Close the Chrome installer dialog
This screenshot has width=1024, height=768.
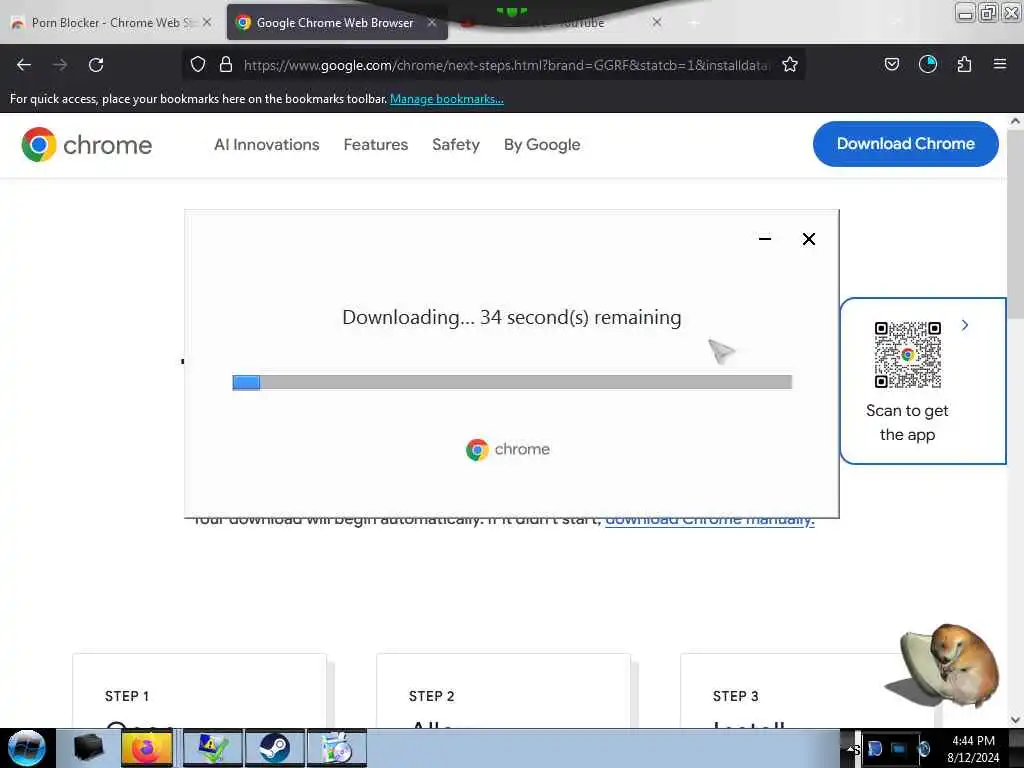808,239
